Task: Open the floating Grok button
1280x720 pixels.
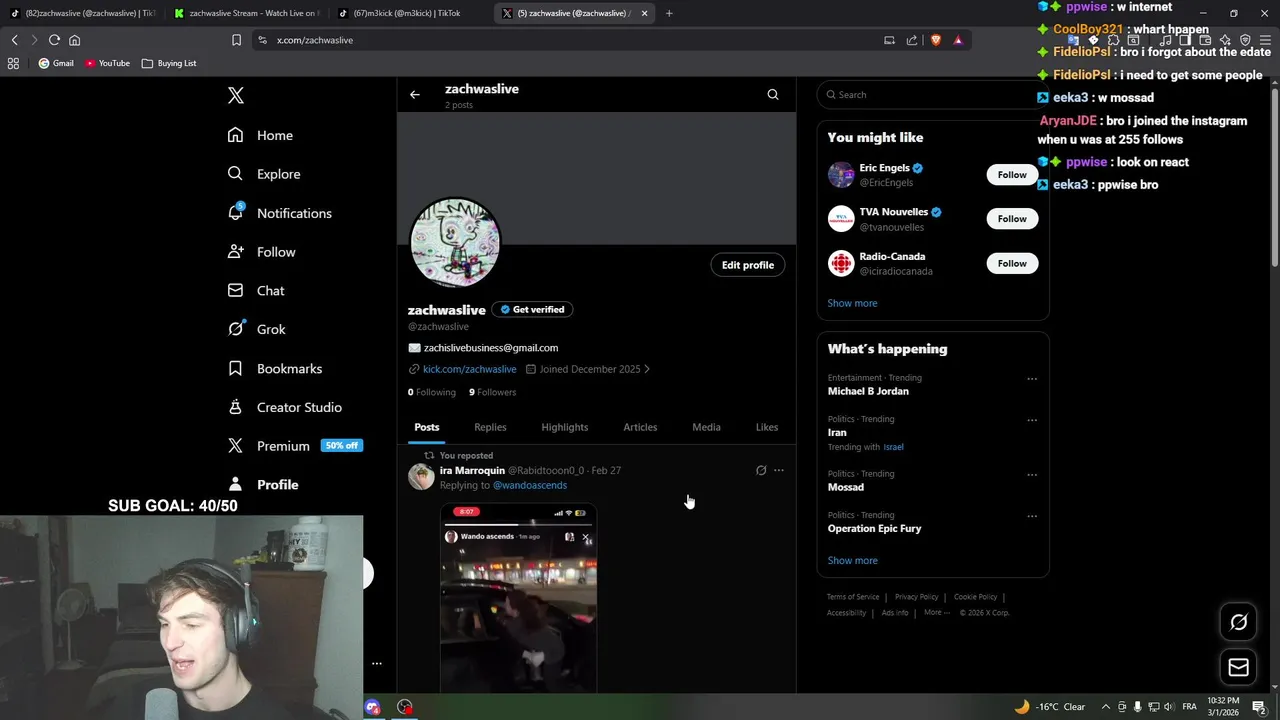Action: click(x=1238, y=622)
